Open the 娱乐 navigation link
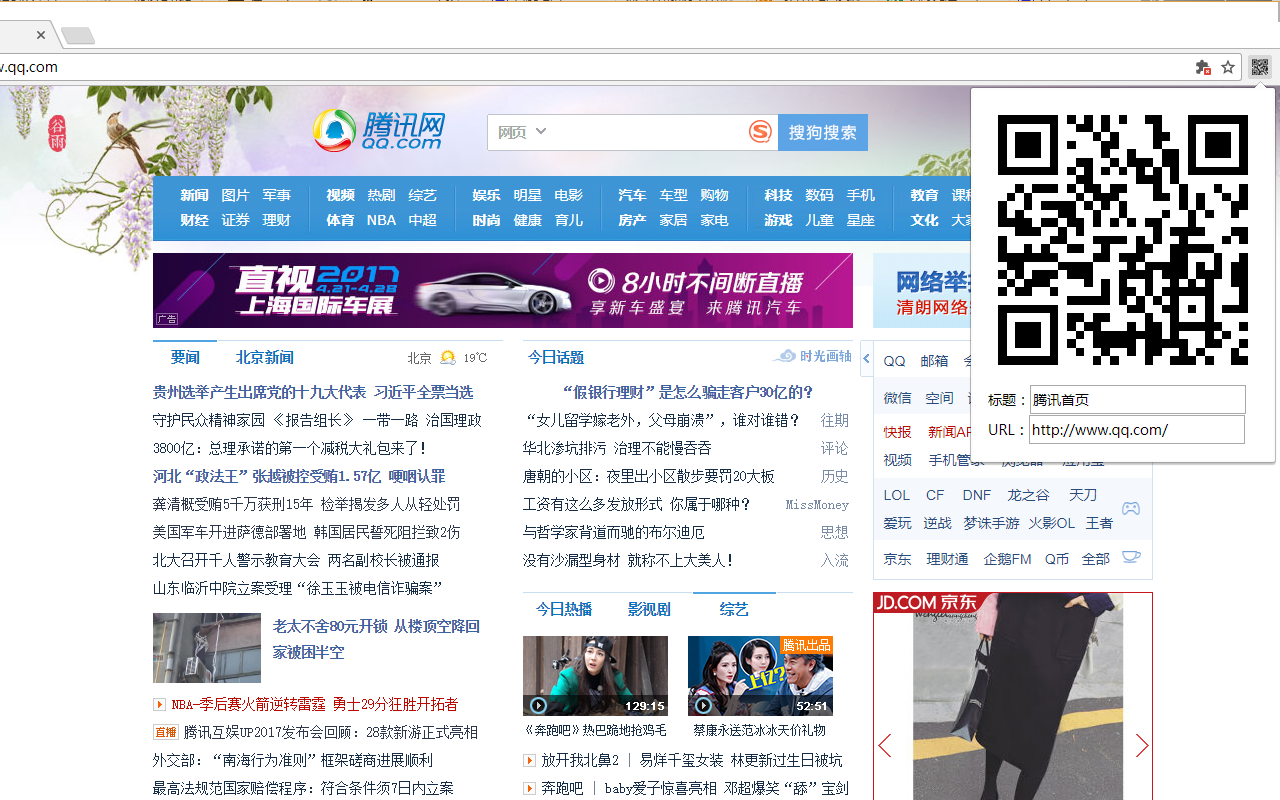Screen dimensions: 1280x800 pyautogui.click(x=486, y=195)
